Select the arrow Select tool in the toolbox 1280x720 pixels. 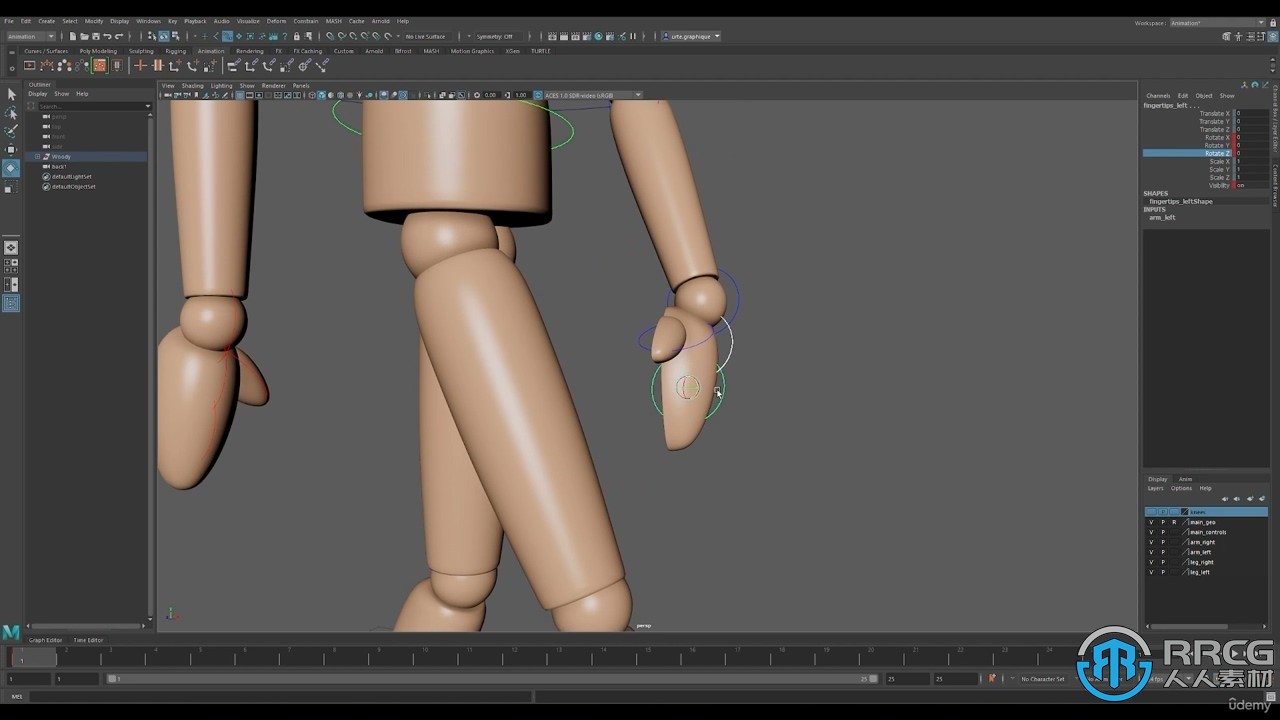pos(11,94)
